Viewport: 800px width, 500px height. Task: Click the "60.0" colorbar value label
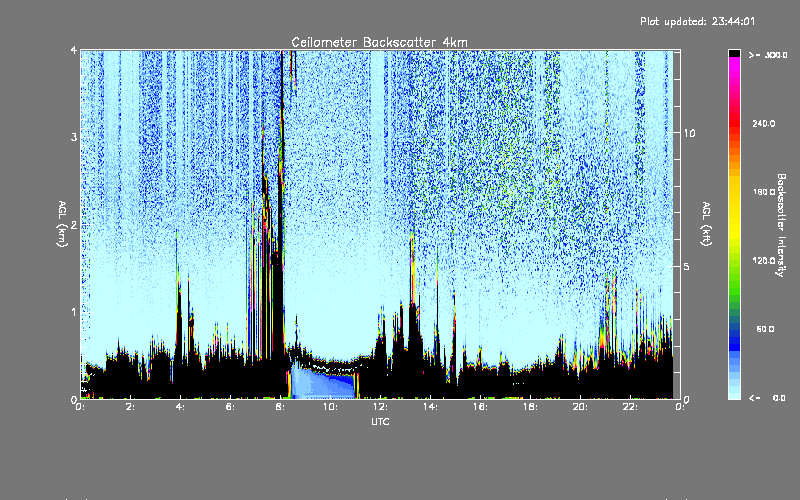tap(766, 329)
